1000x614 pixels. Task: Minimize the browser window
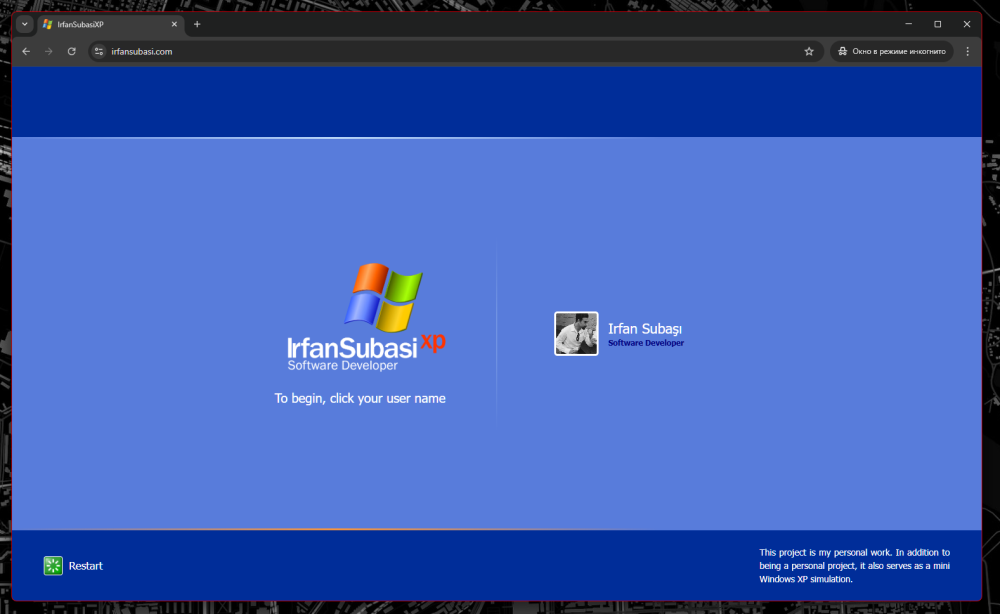point(908,24)
